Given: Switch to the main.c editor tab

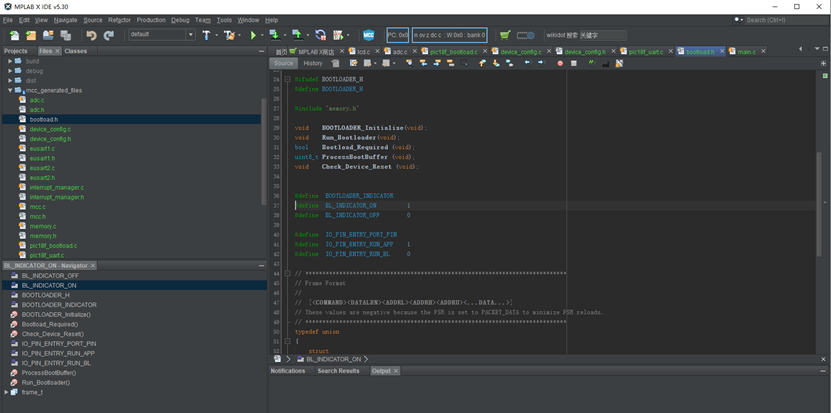Looking at the screenshot, I should pyautogui.click(x=746, y=51).
